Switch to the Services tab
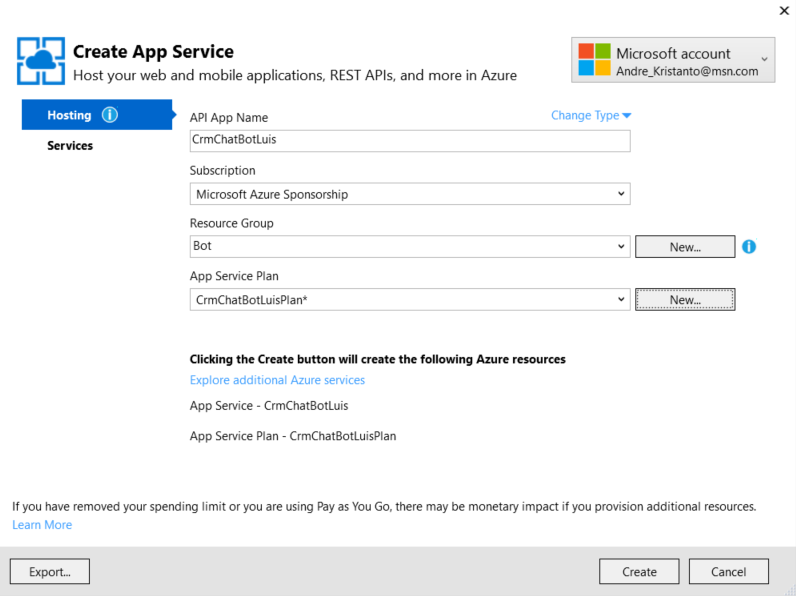 click(x=70, y=146)
